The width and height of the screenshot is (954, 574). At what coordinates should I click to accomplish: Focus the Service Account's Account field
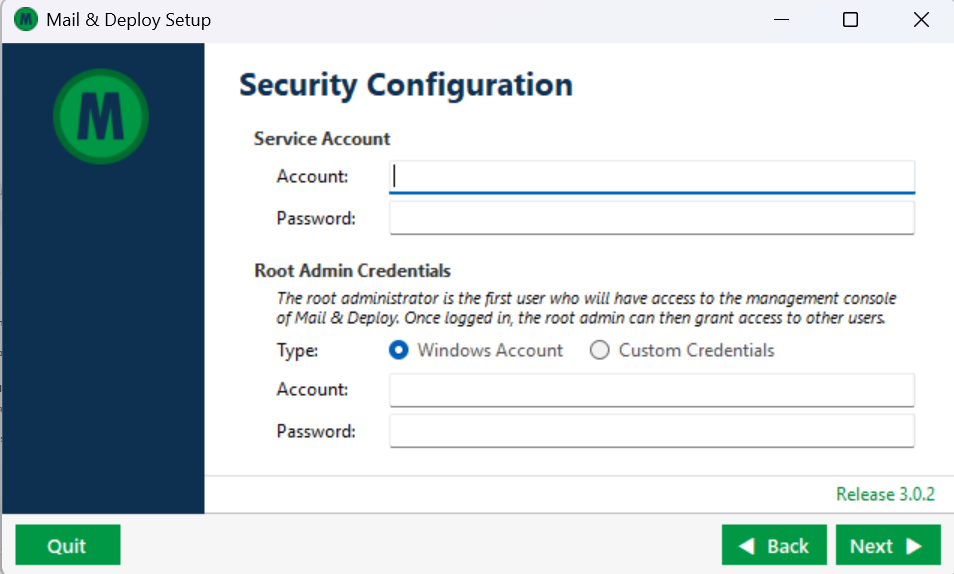(652, 176)
